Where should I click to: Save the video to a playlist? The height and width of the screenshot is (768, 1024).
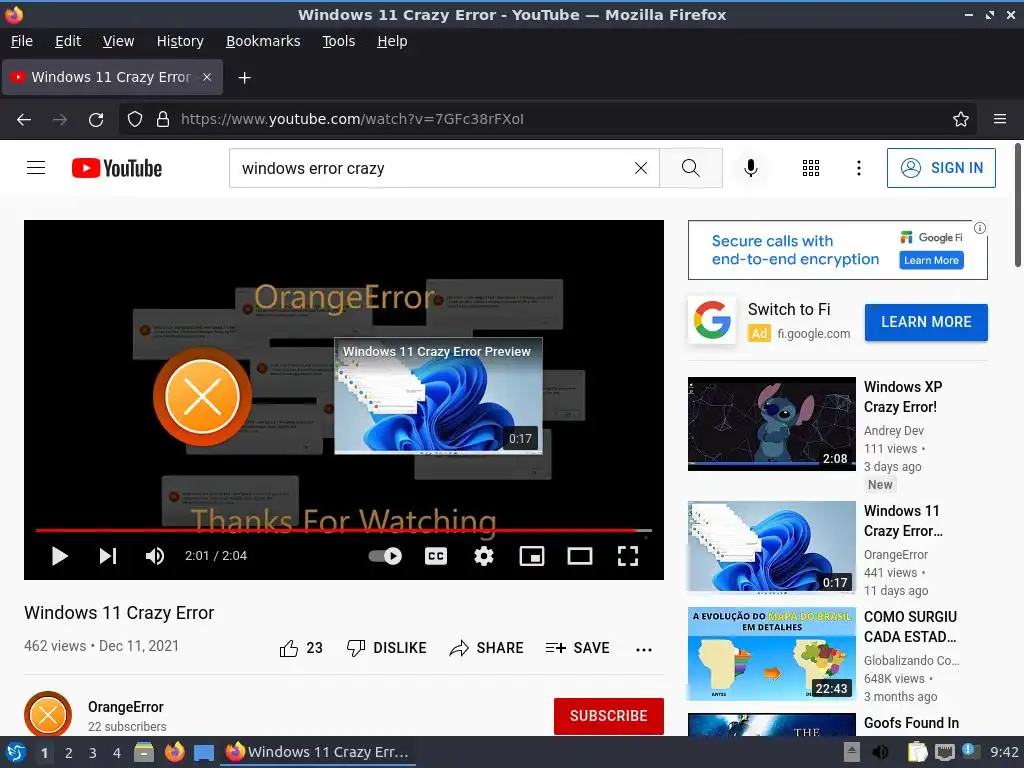577,648
